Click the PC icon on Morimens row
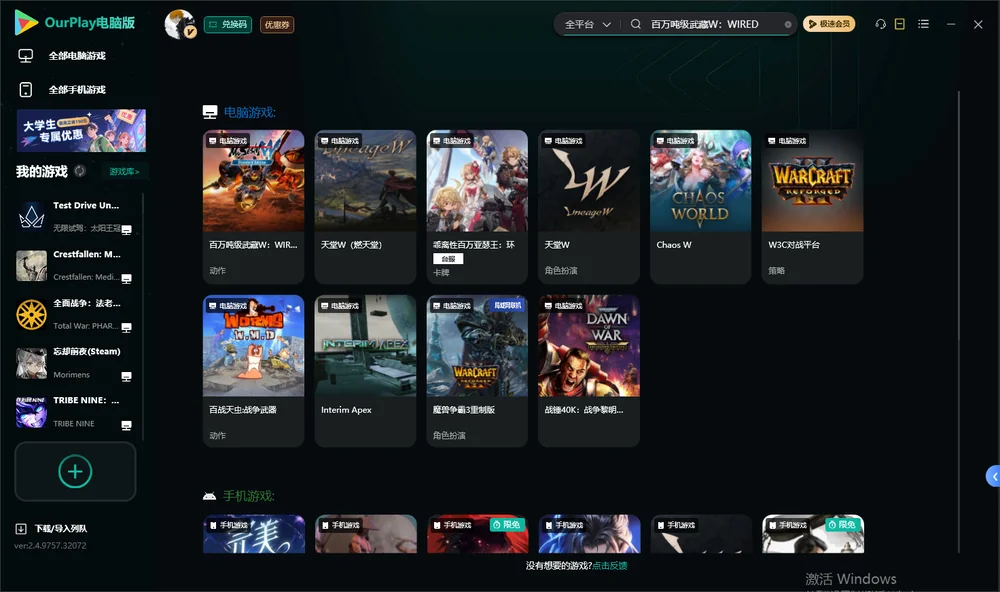 [126, 376]
